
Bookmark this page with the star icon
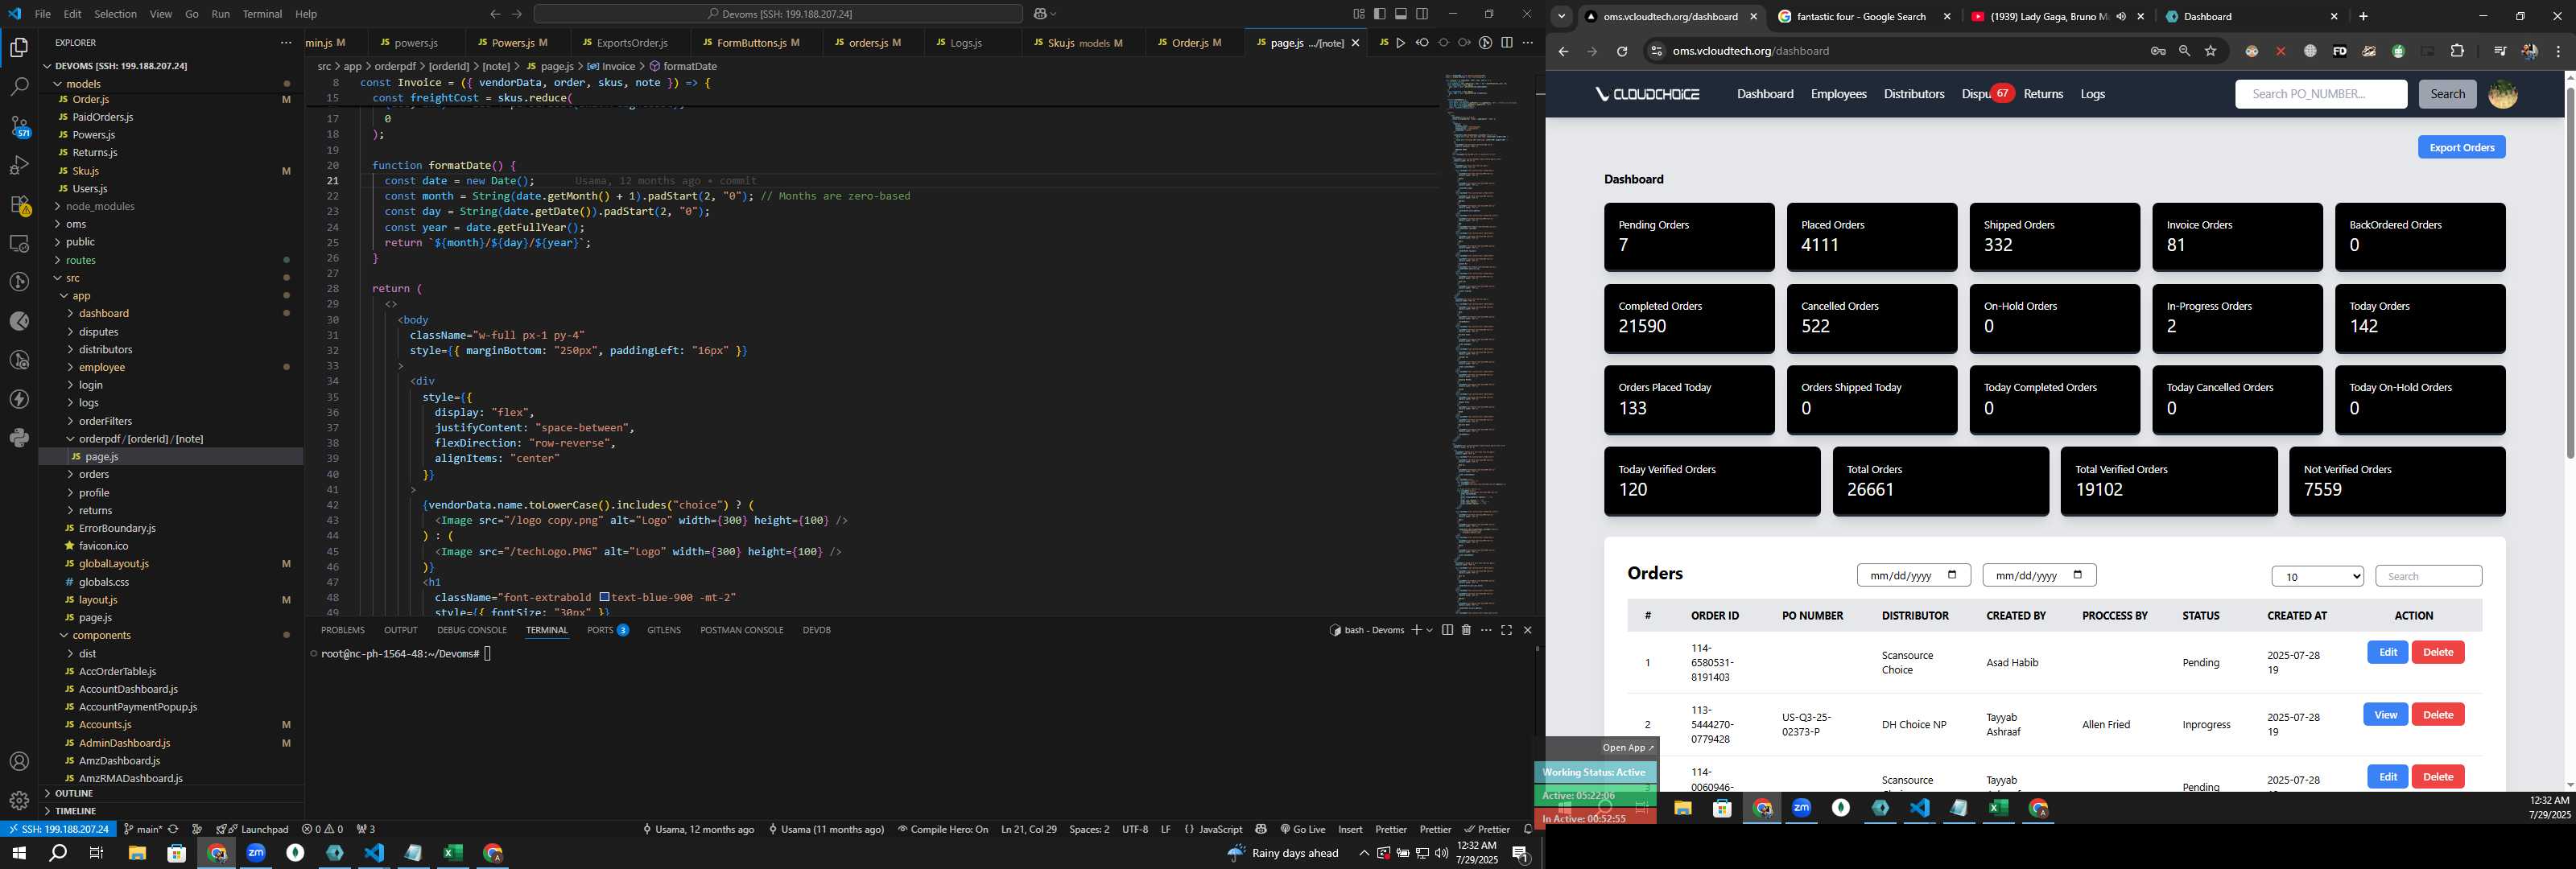(2211, 51)
